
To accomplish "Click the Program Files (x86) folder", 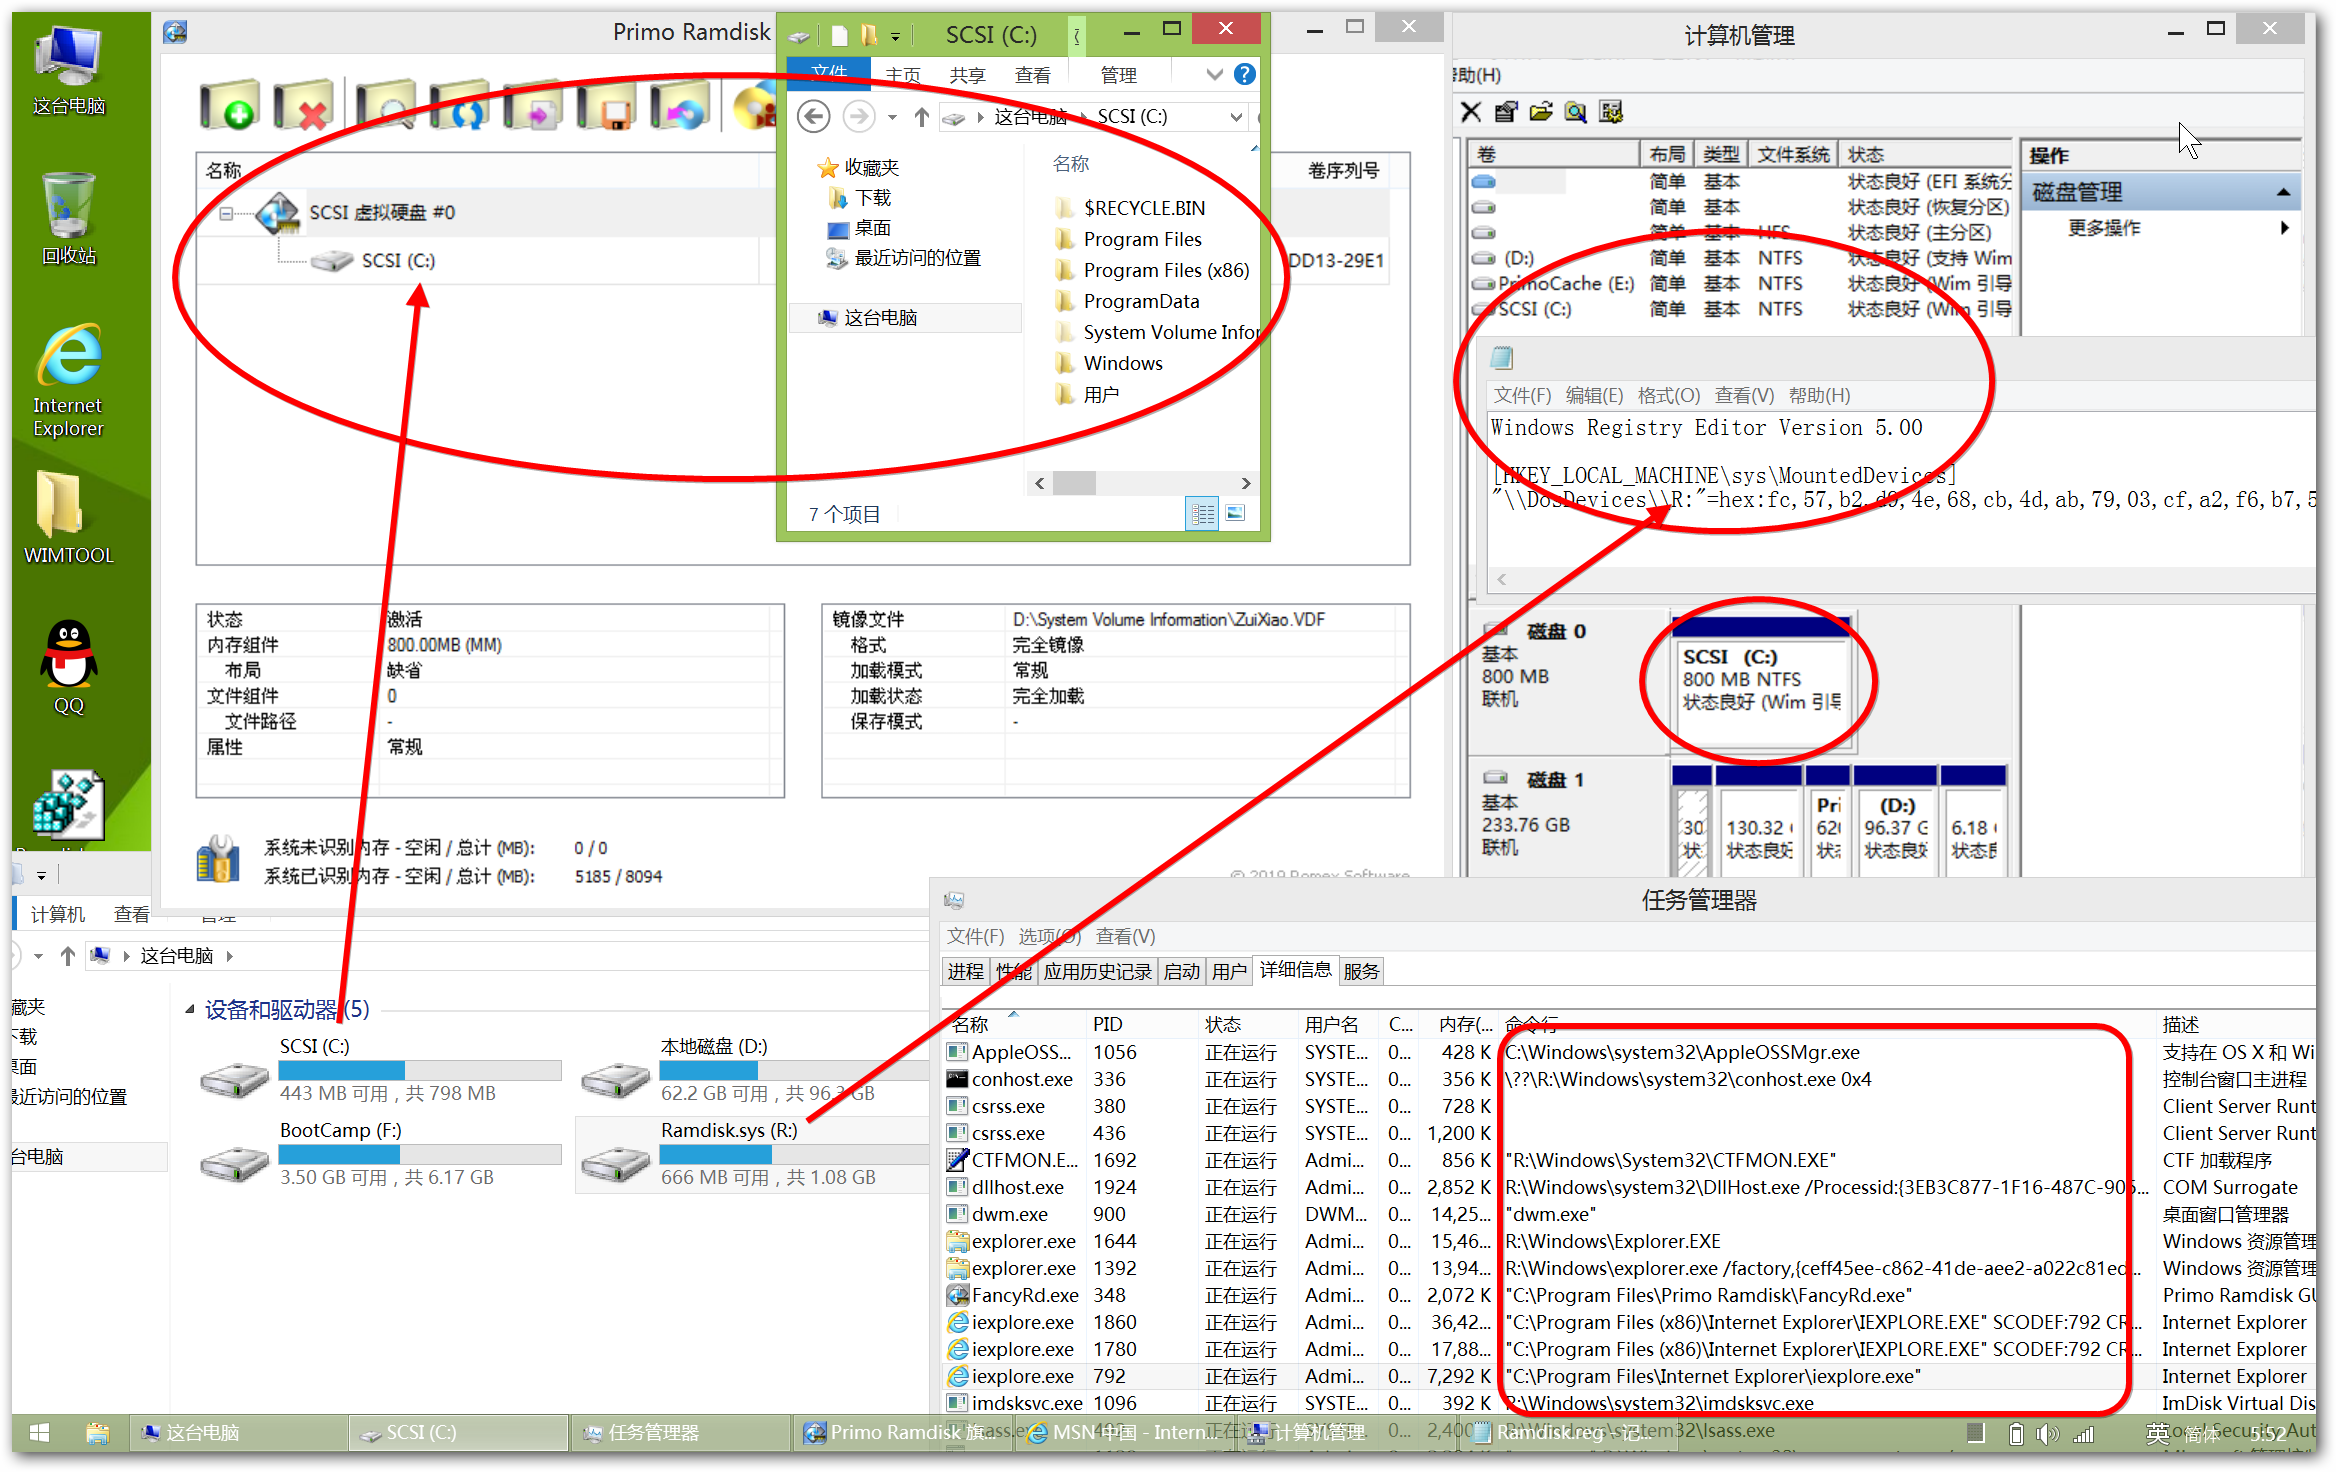I will (1152, 271).
